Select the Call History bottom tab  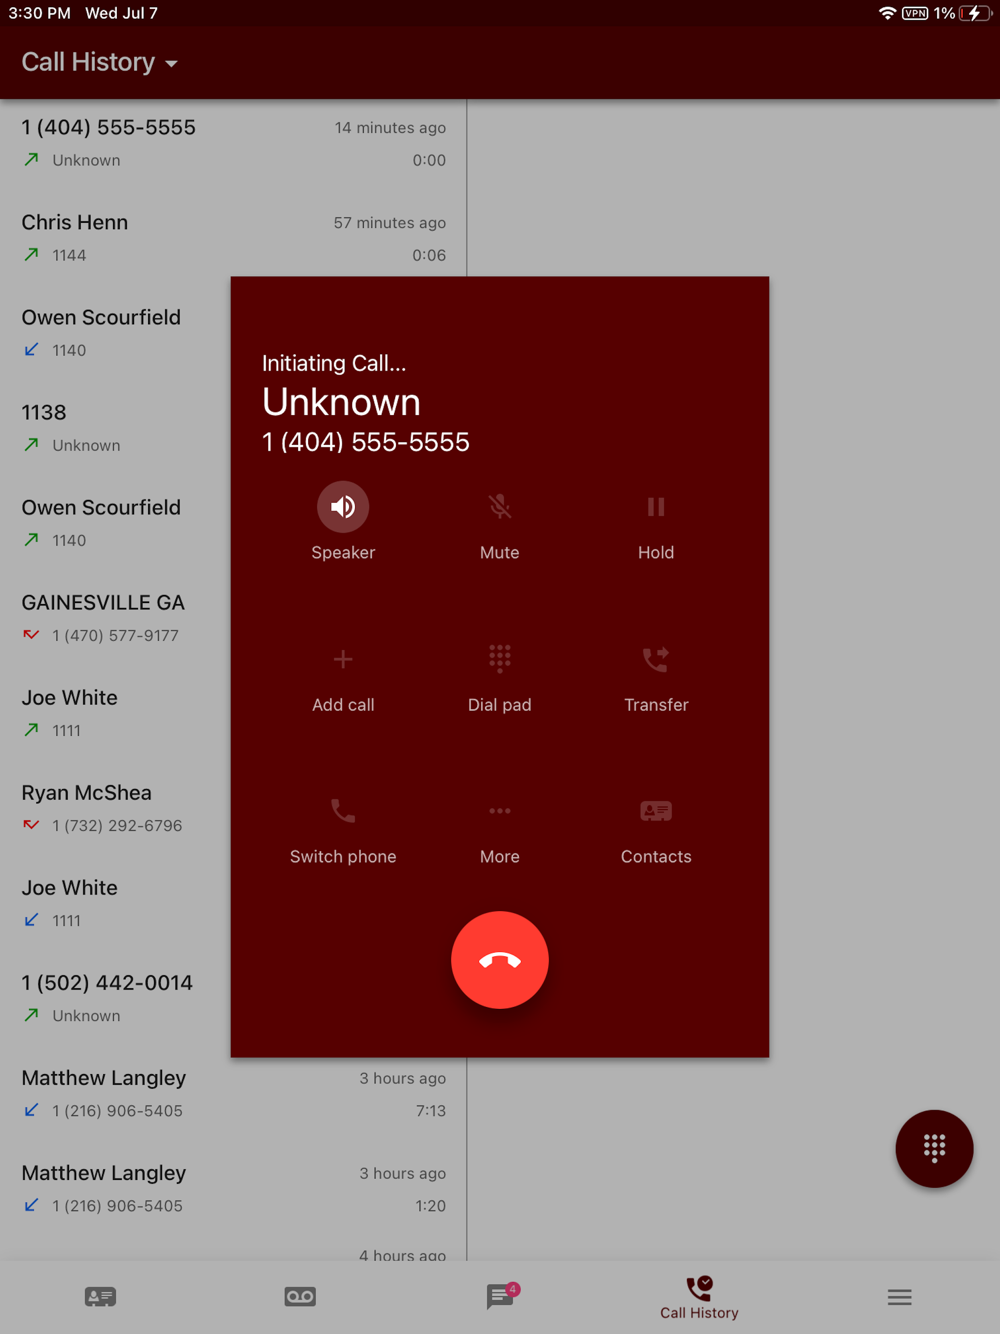coord(699,1298)
